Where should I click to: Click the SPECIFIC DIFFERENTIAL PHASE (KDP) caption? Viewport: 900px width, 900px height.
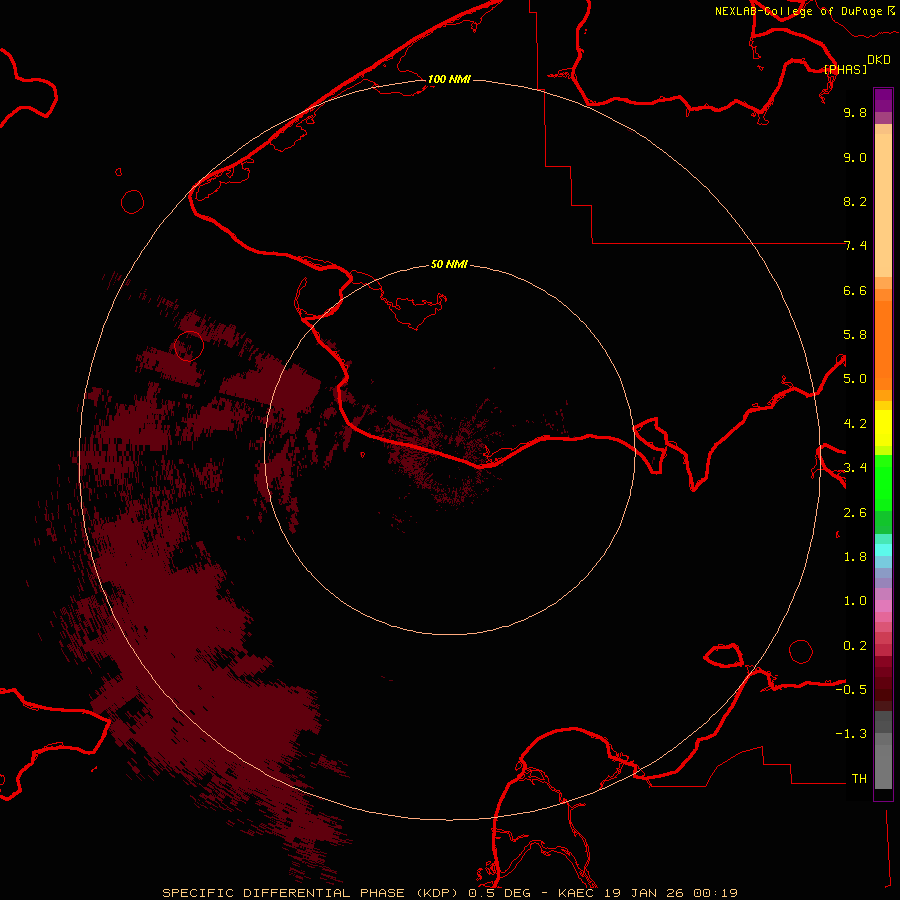click(x=311, y=893)
